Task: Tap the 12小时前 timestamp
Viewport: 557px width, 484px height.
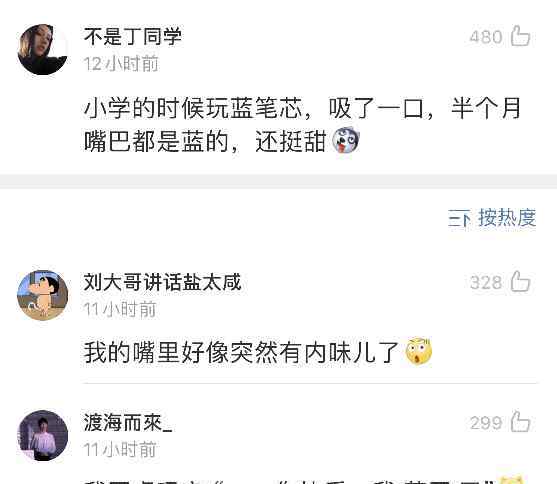Action: [121, 64]
